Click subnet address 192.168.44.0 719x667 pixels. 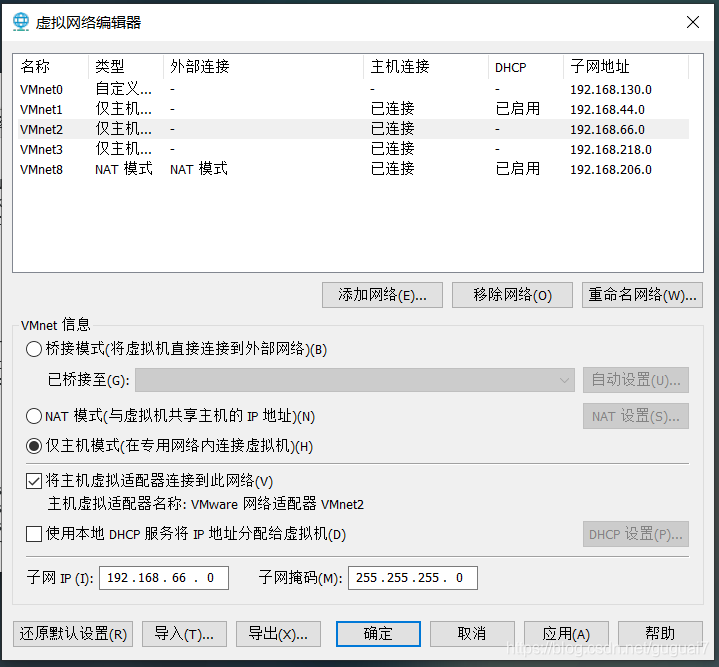607,110
